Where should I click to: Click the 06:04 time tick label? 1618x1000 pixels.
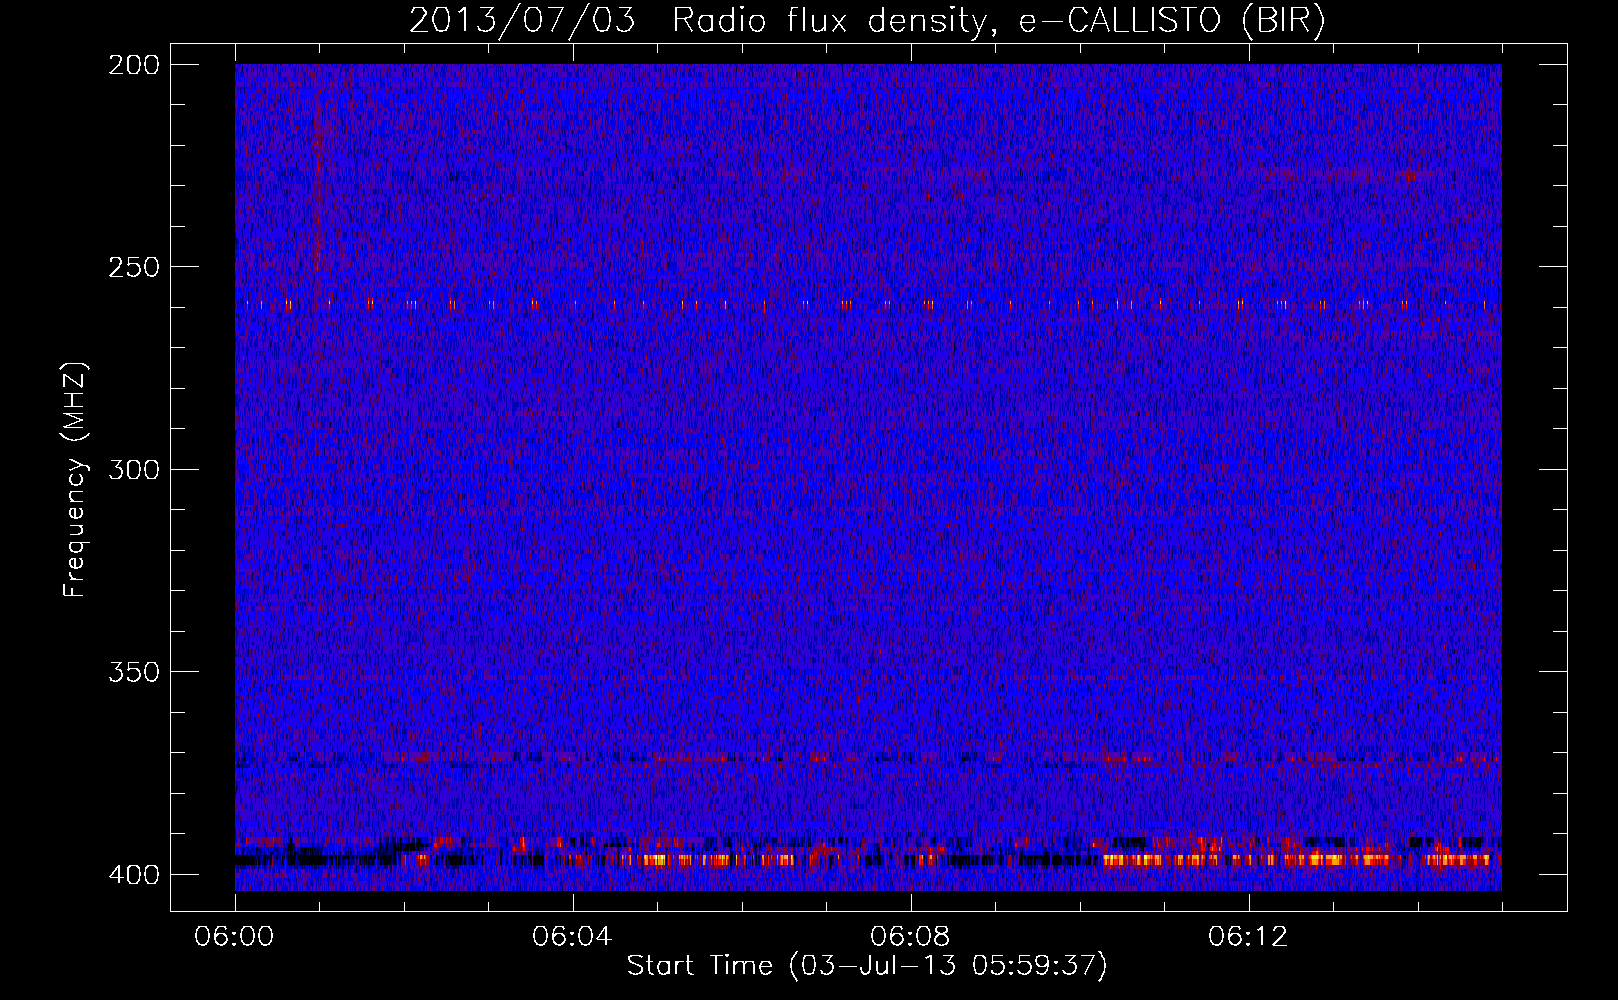573,937
